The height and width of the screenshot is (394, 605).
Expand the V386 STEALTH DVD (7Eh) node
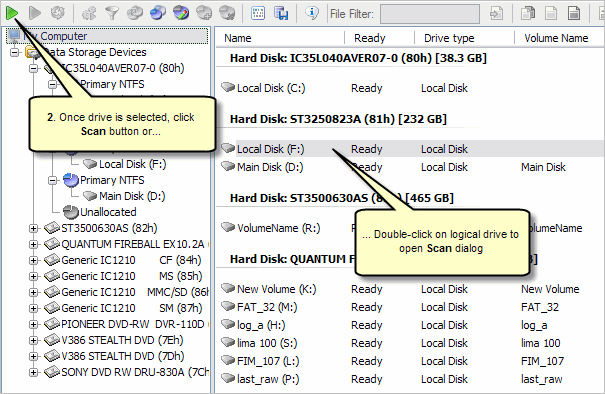coord(34,340)
